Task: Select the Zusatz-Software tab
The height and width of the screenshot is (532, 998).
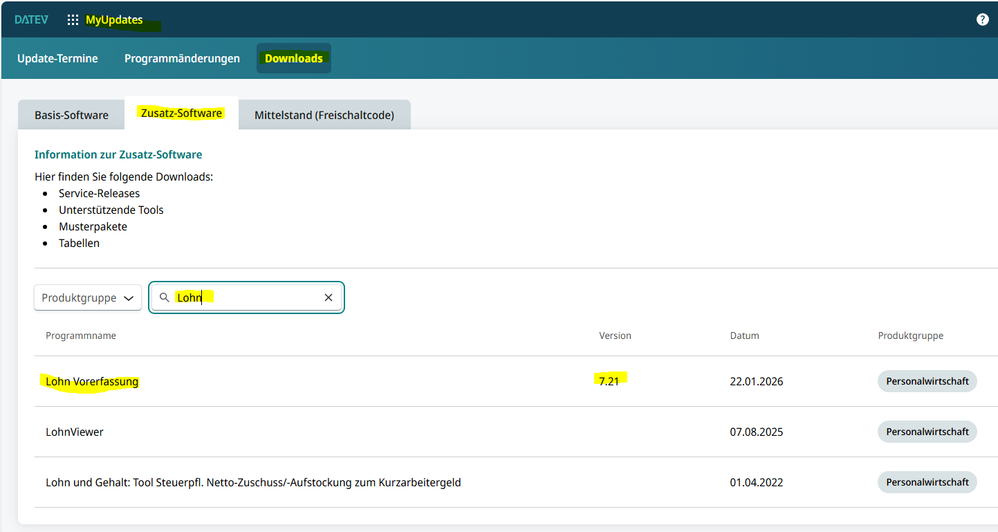Action: pyautogui.click(x=181, y=113)
